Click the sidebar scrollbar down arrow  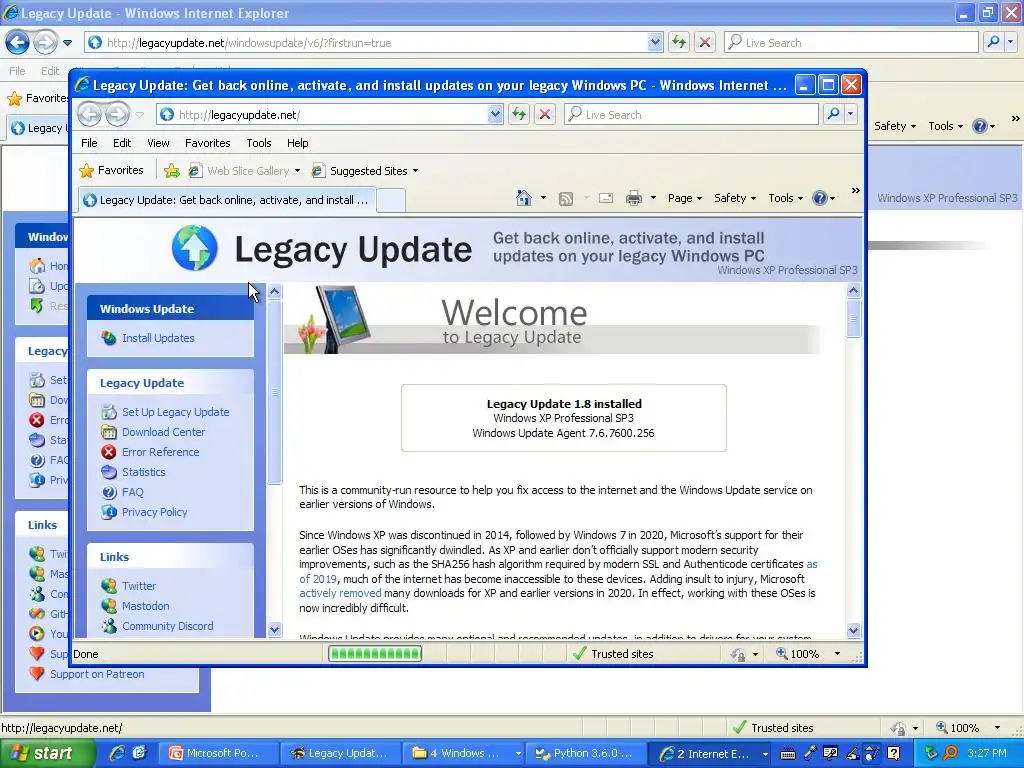pos(274,630)
